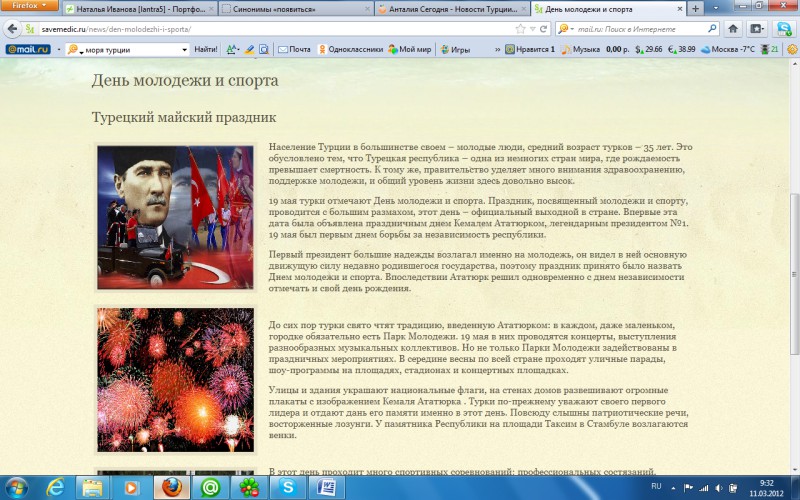Expand hidden toolbar items with the chevron
Image resolution: width=800 pixels, height=500 pixels.
coord(497,49)
